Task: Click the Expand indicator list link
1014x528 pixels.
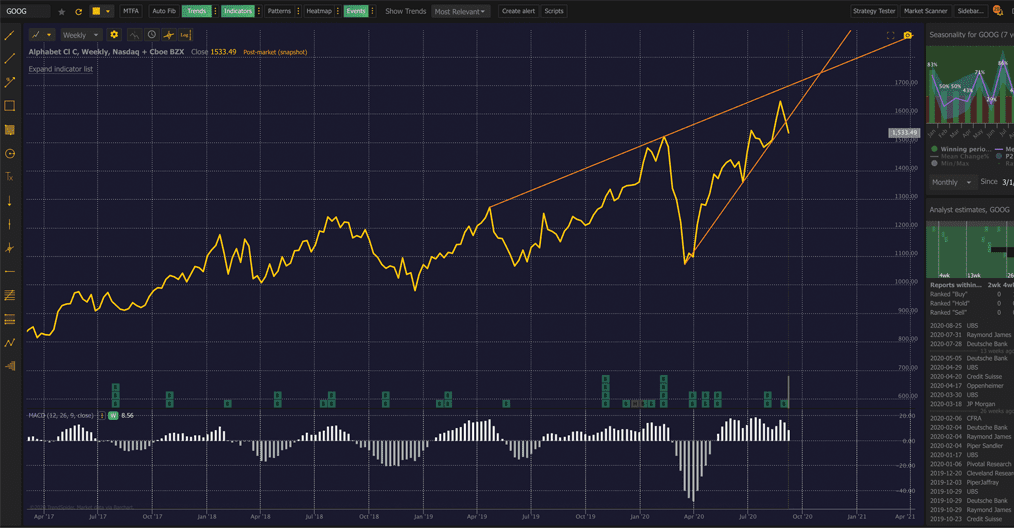Action: (61, 69)
